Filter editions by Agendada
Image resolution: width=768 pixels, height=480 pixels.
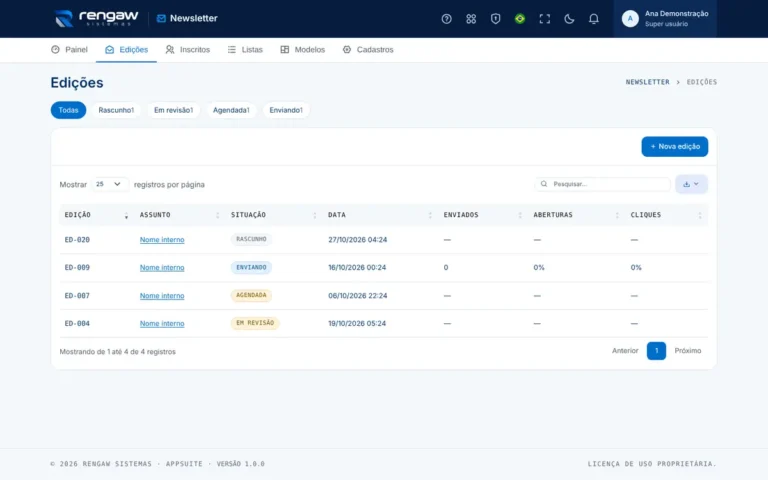coord(231,110)
